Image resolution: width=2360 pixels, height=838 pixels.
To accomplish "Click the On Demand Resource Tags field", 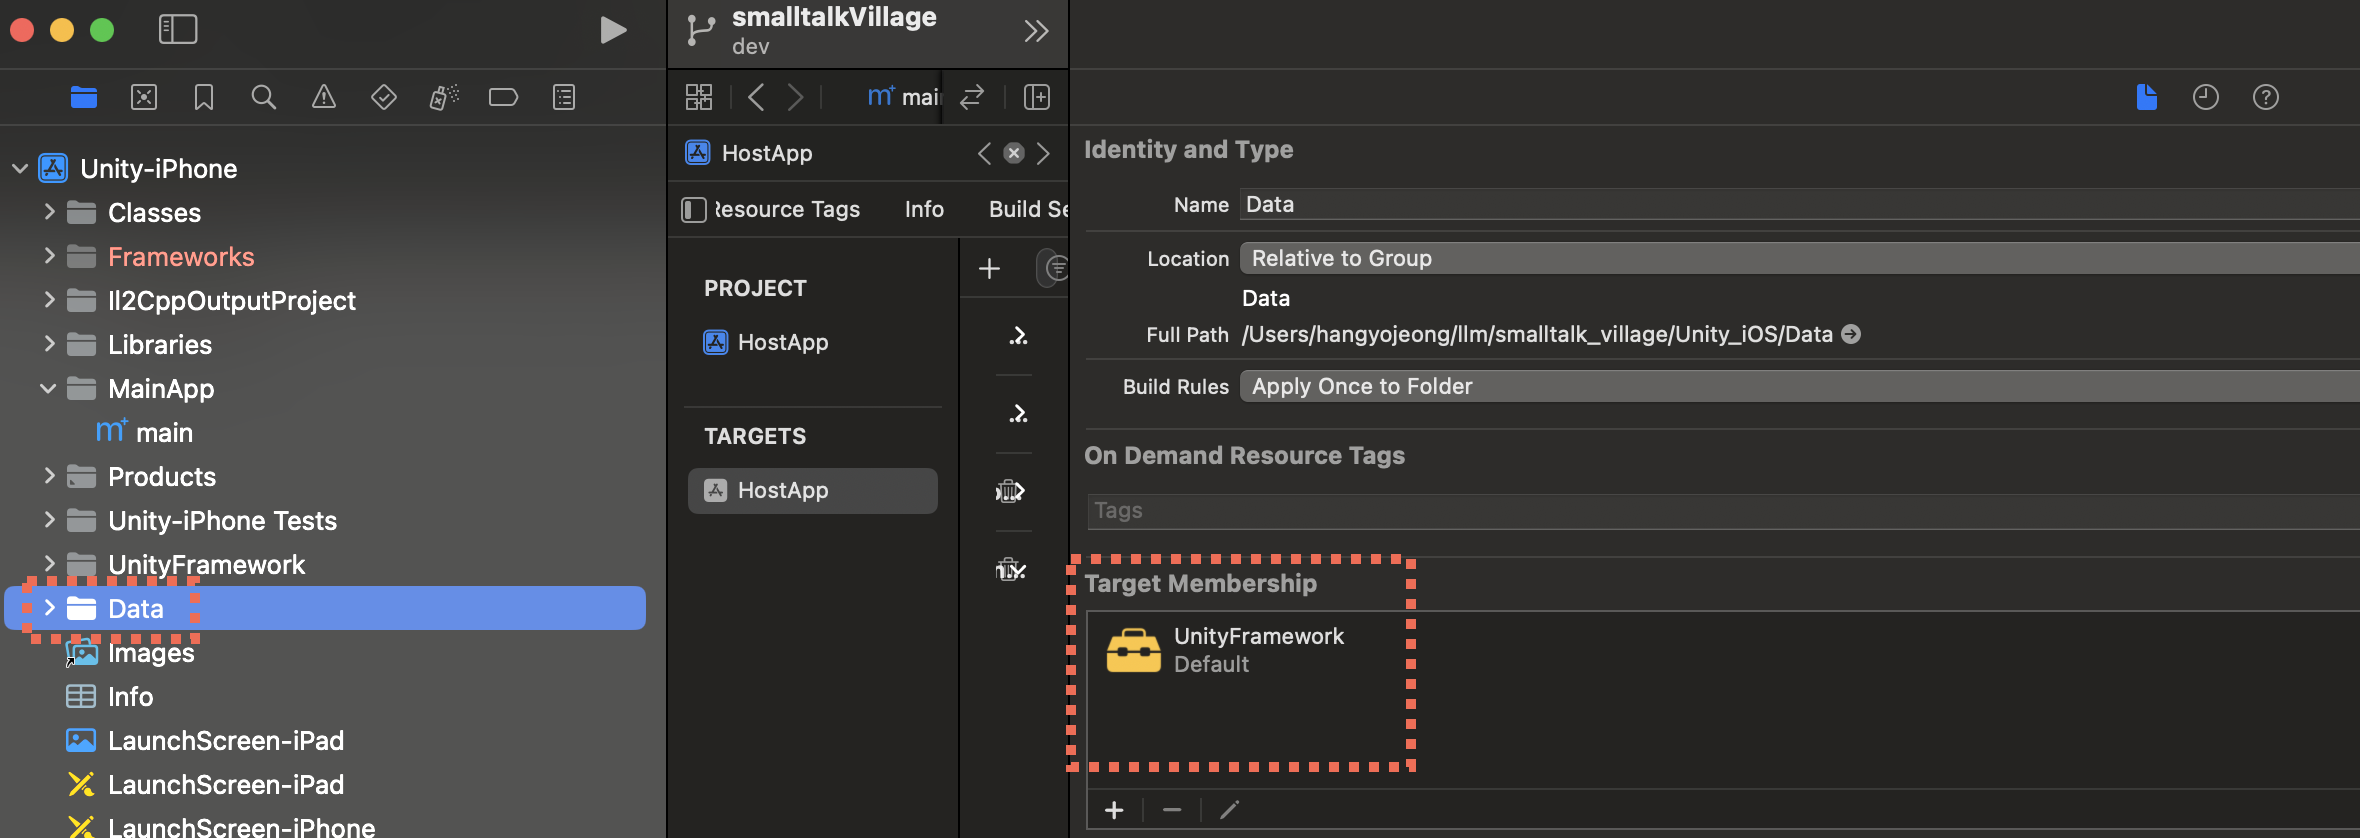I will point(1723,510).
